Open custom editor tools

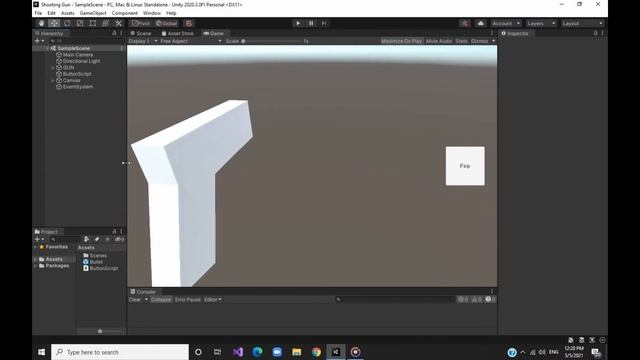click(x=118, y=23)
